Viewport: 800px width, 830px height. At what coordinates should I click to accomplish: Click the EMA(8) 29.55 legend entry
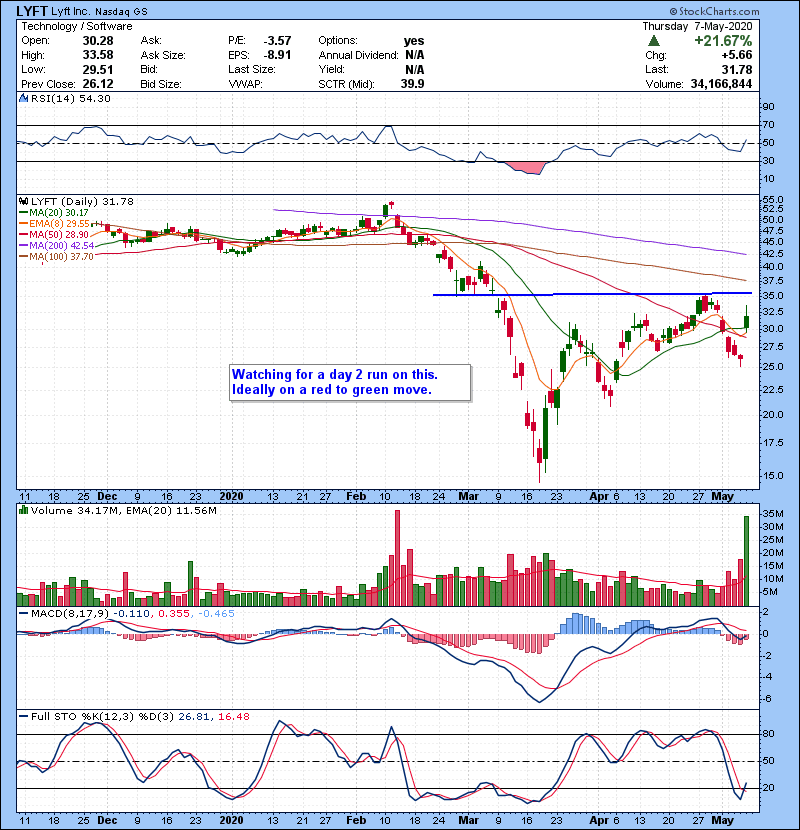pyautogui.click(x=55, y=223)
